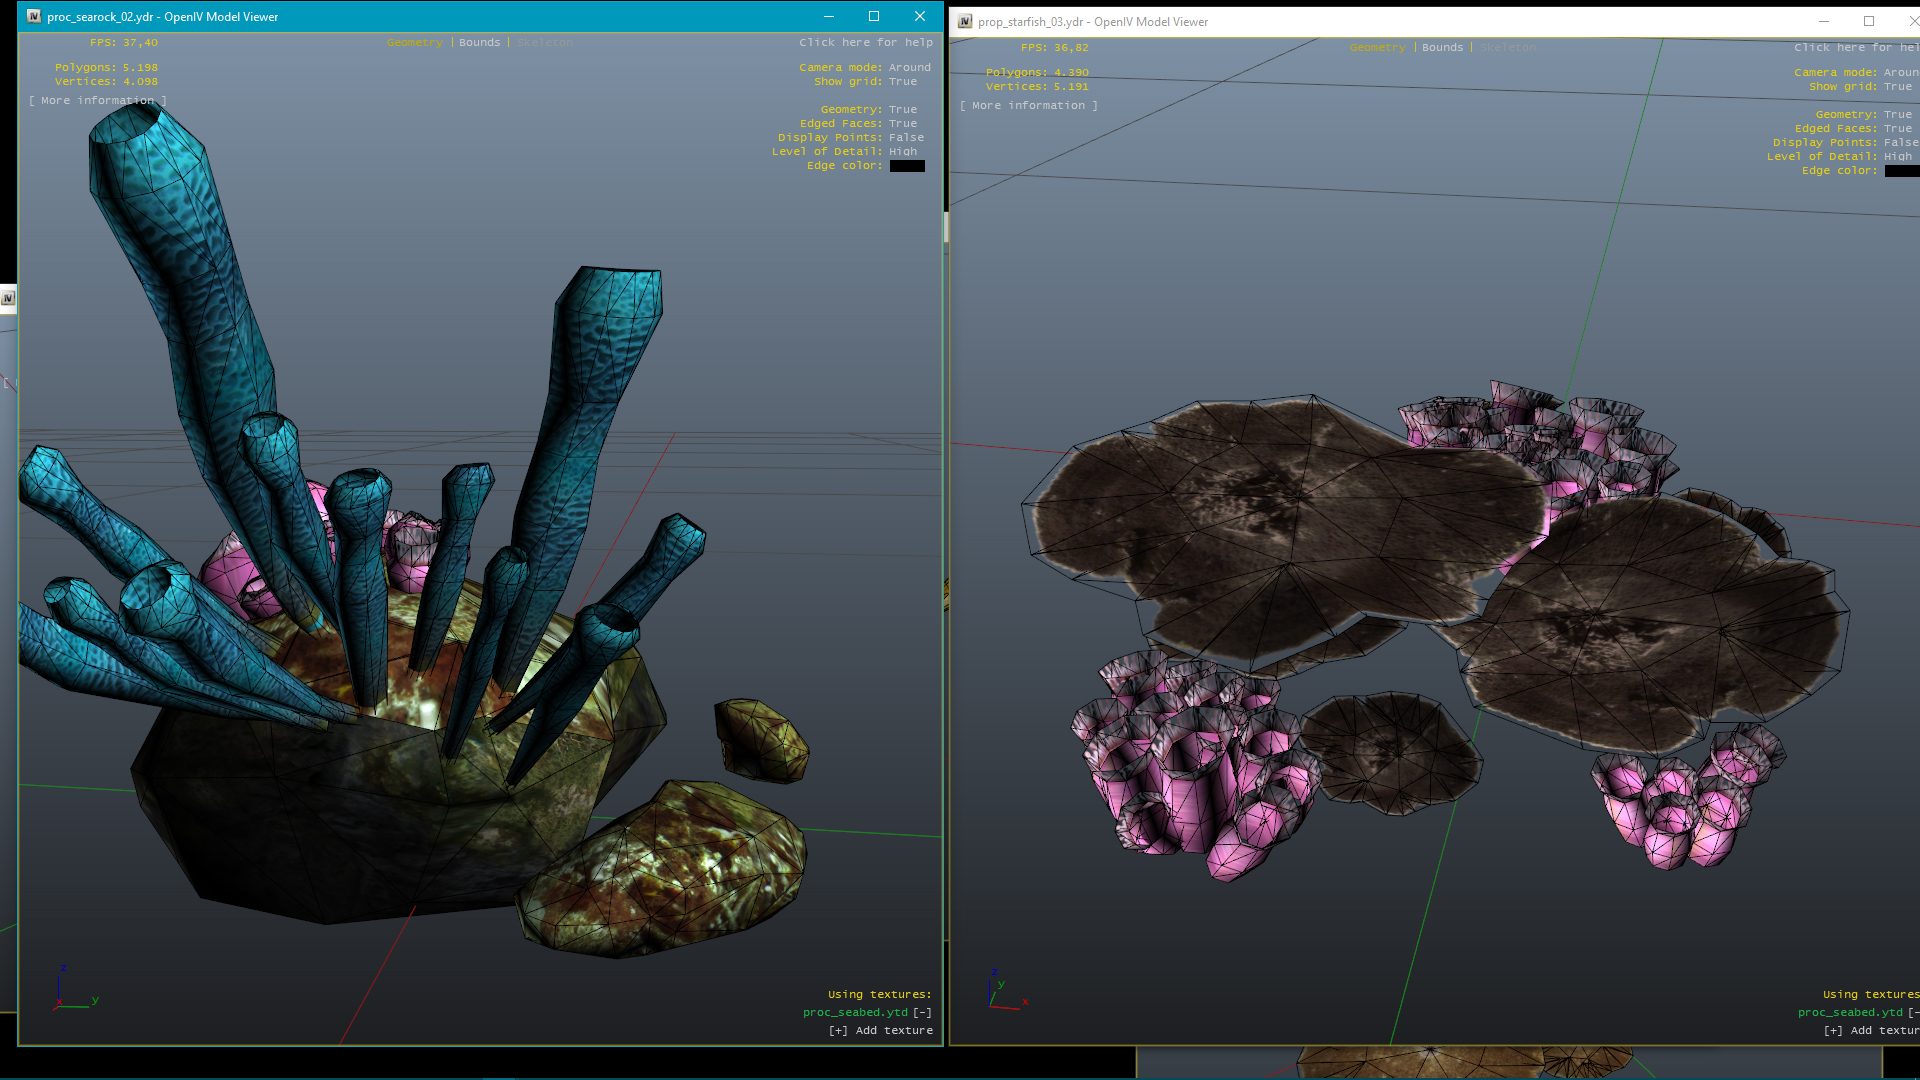The width and height of the screenshot is (1920, 1080).
Task: Remove proc_seabed.ytd texture with the minus button
Action: (x=922, y=1012)
